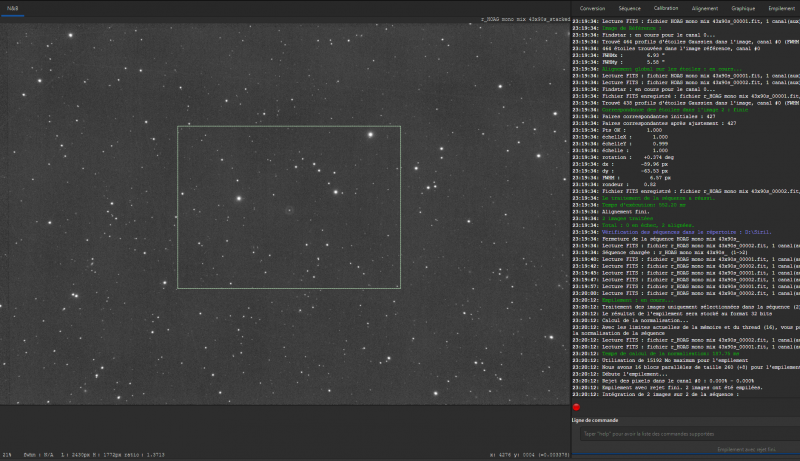The height and width of the screenshot is (461, 800).
Task: Click log line 'Temps de calcul de la normalisation'
Action: click(x=670, y=353)
